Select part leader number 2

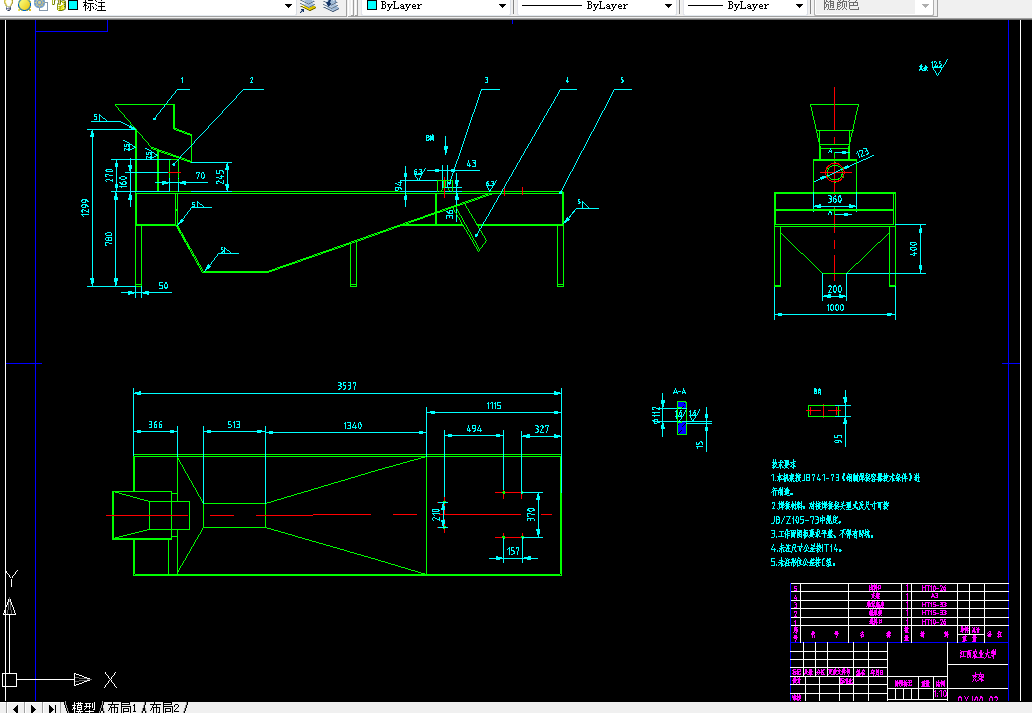click(251, 80)
